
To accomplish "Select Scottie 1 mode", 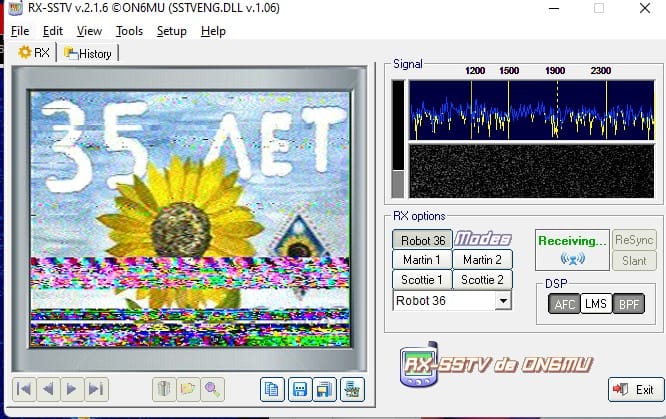I will click(x=422, y=280).
